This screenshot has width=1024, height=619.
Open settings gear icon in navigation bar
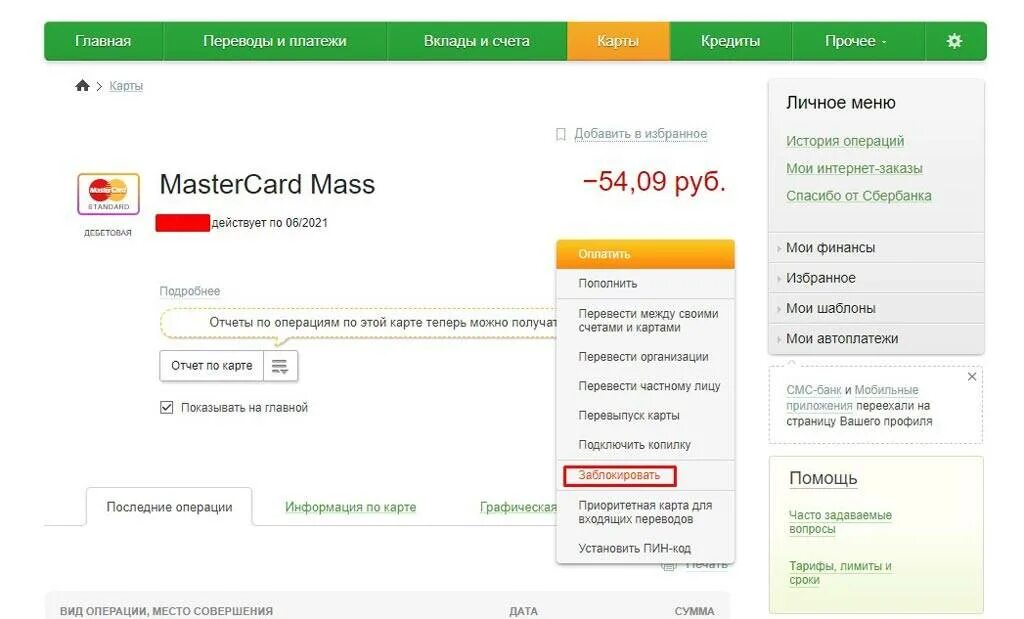(954, 41)
